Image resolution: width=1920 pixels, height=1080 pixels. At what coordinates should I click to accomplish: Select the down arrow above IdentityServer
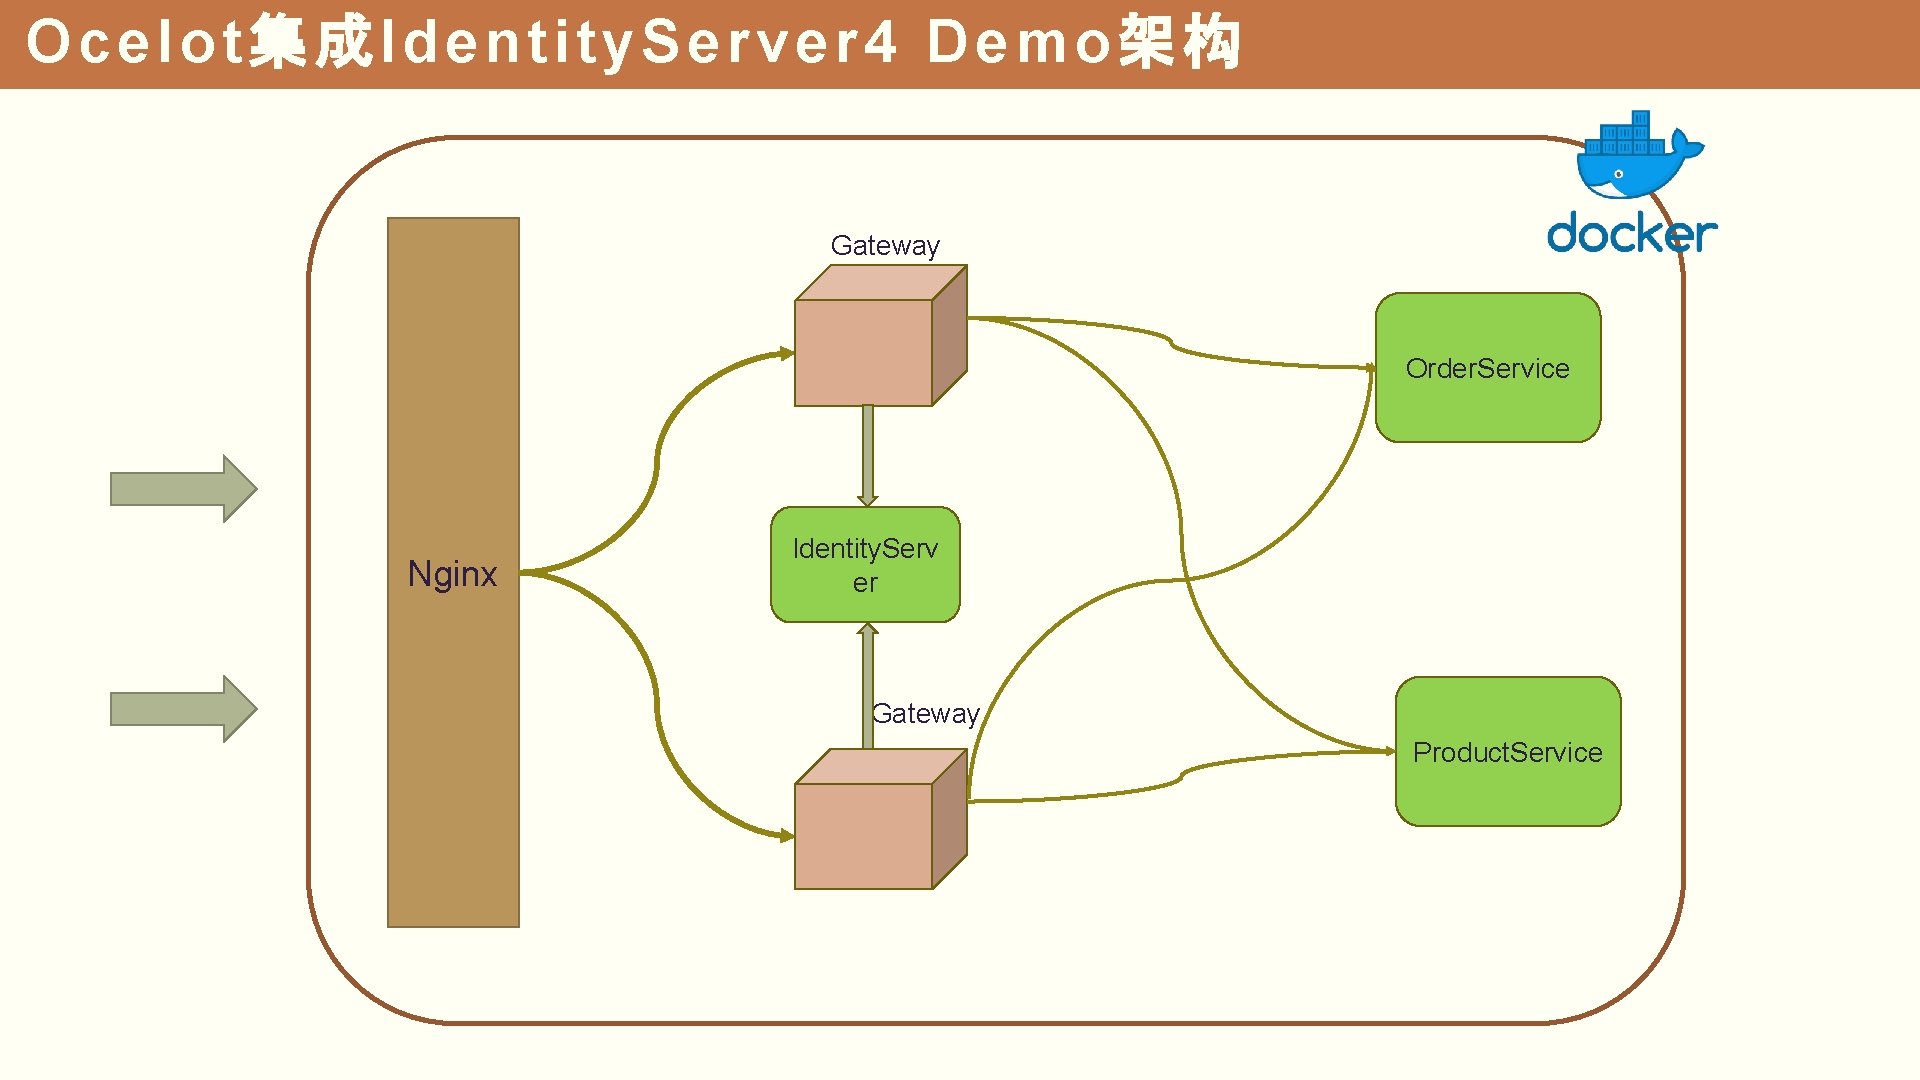[868, 455]
